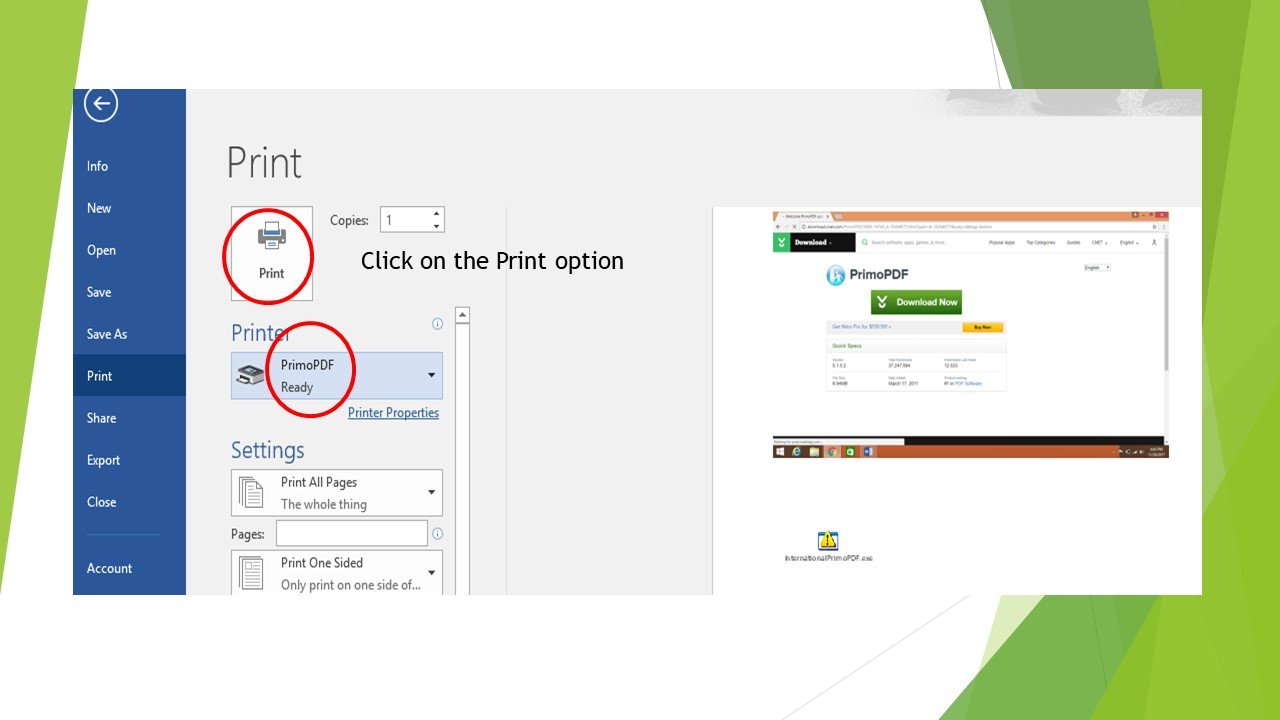Click the PrimoPDF page image in print preview

(970, 334)
